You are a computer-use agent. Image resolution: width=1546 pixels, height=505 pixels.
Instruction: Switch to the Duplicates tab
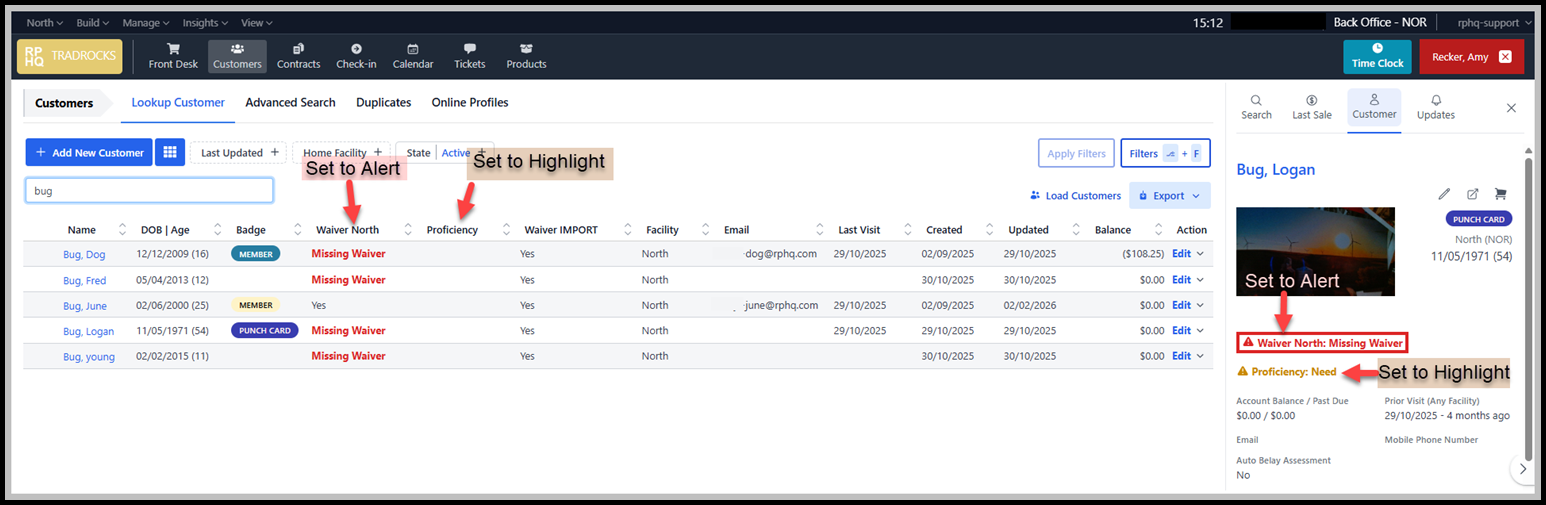pyautogui.click(x=383, y=102)
